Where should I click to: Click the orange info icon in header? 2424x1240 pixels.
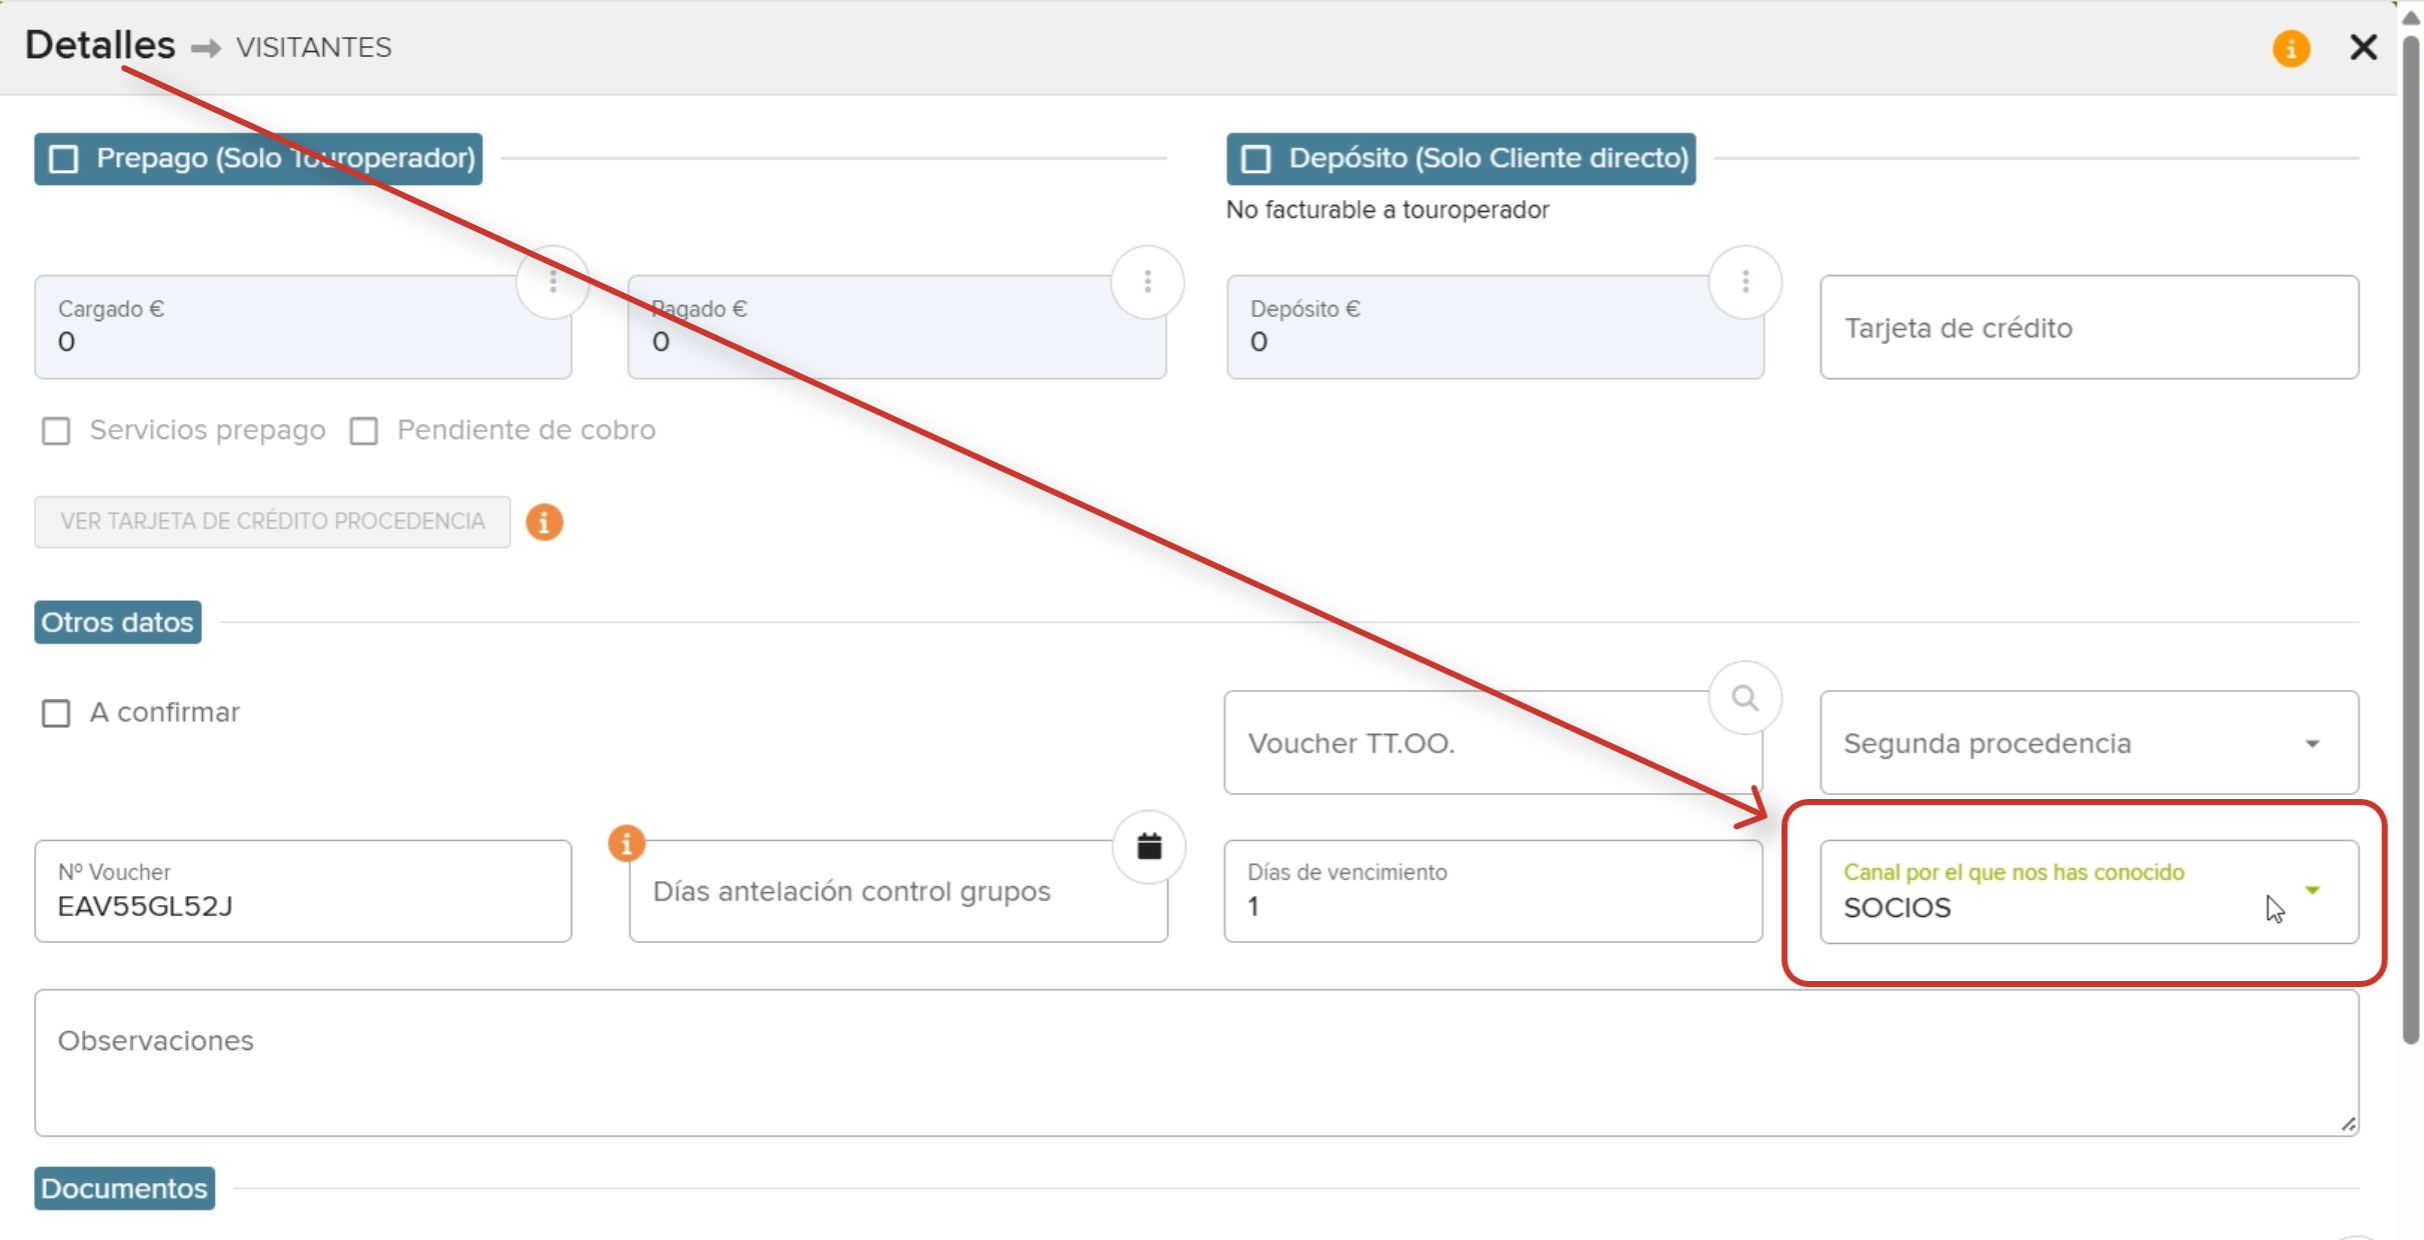pos(2290,48)
